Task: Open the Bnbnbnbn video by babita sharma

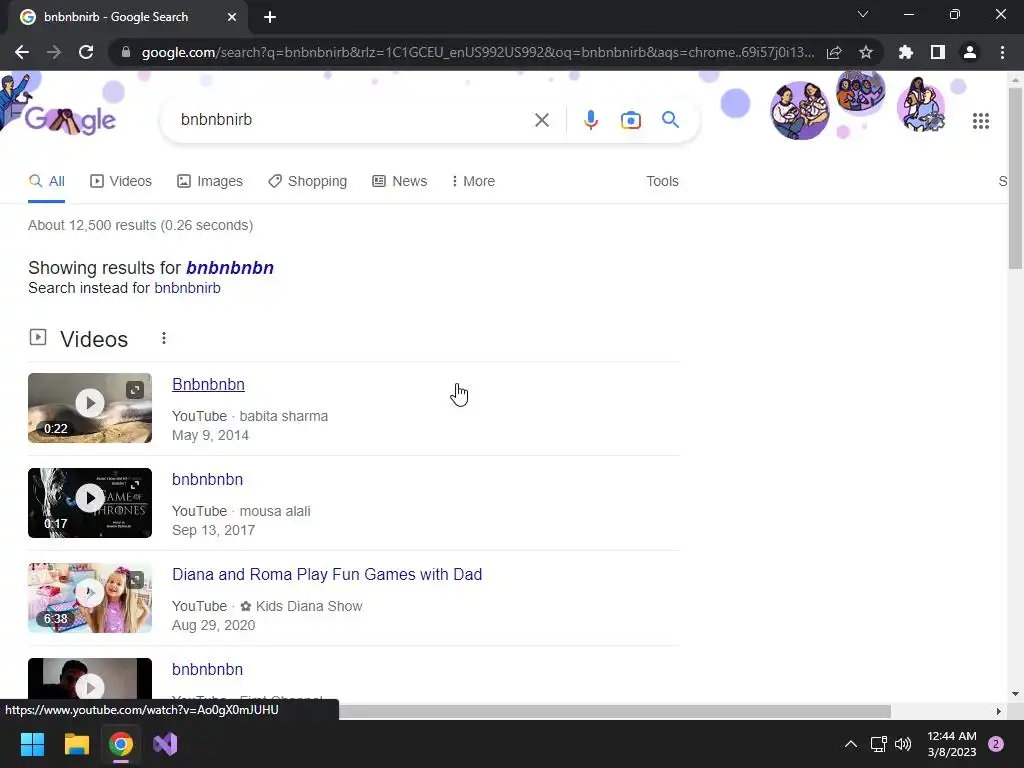Action: tap(208, 384)
